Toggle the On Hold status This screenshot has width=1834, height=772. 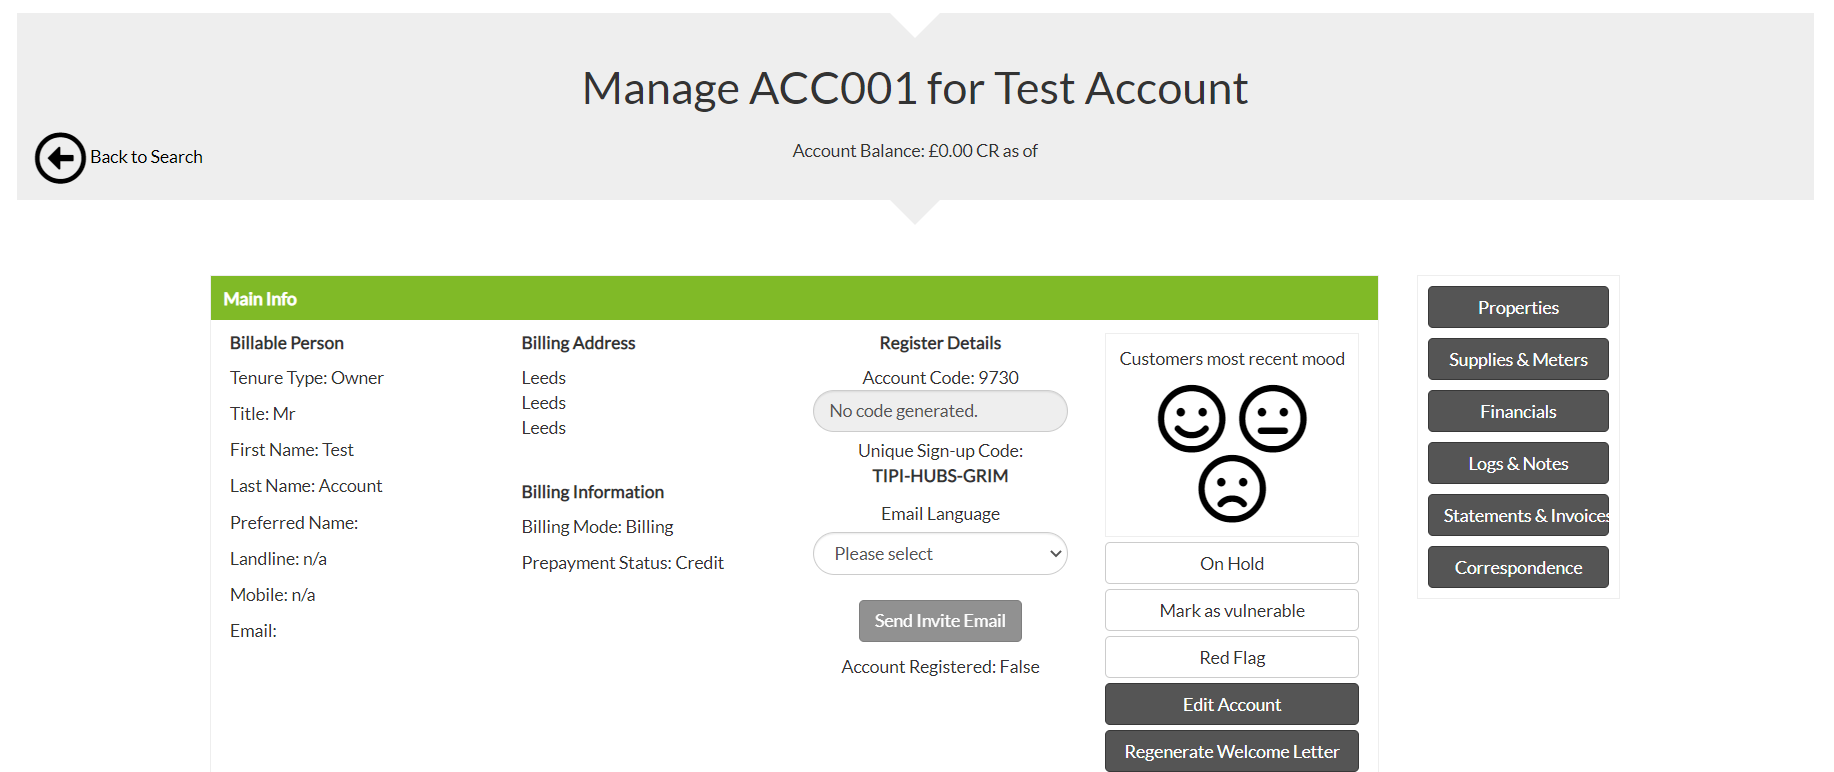tap(1231, 563)
